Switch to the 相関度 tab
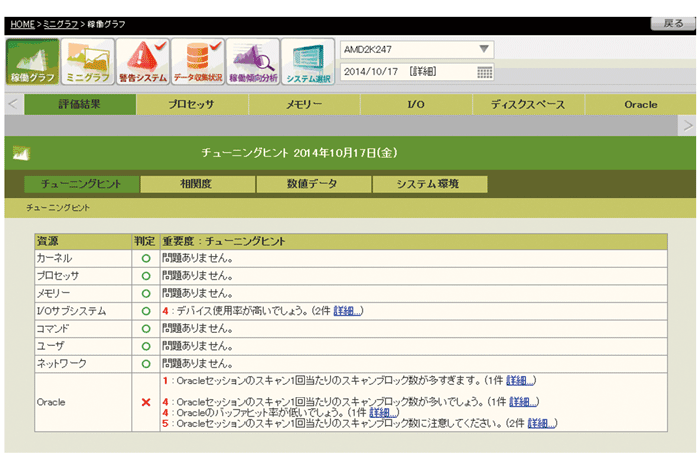700x456 pixels. [x=197, y=184]
